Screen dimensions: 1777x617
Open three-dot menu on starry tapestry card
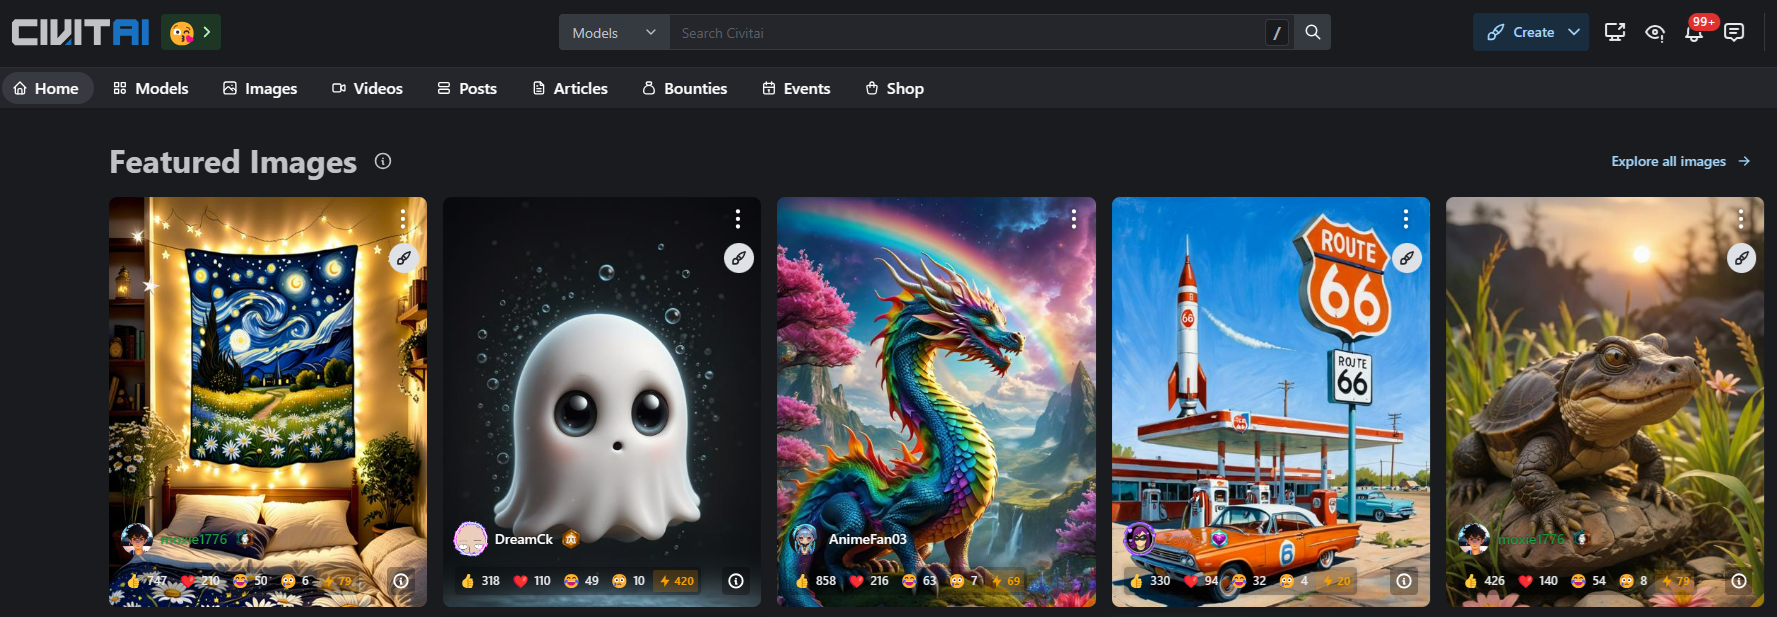tap(403, 219)
